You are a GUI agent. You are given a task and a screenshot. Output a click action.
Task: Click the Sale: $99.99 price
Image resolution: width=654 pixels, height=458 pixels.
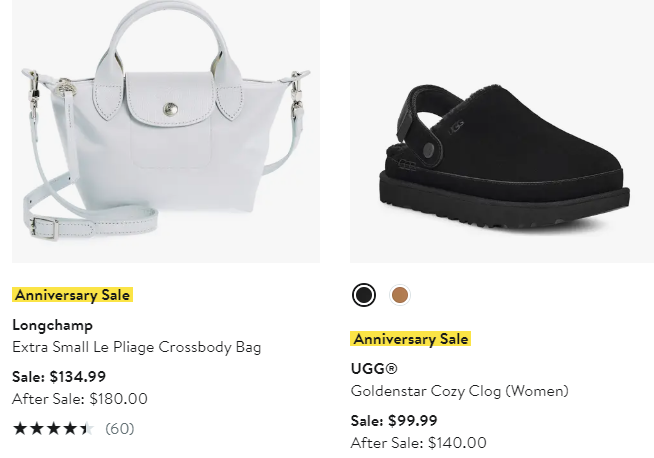tap(394, 421)
